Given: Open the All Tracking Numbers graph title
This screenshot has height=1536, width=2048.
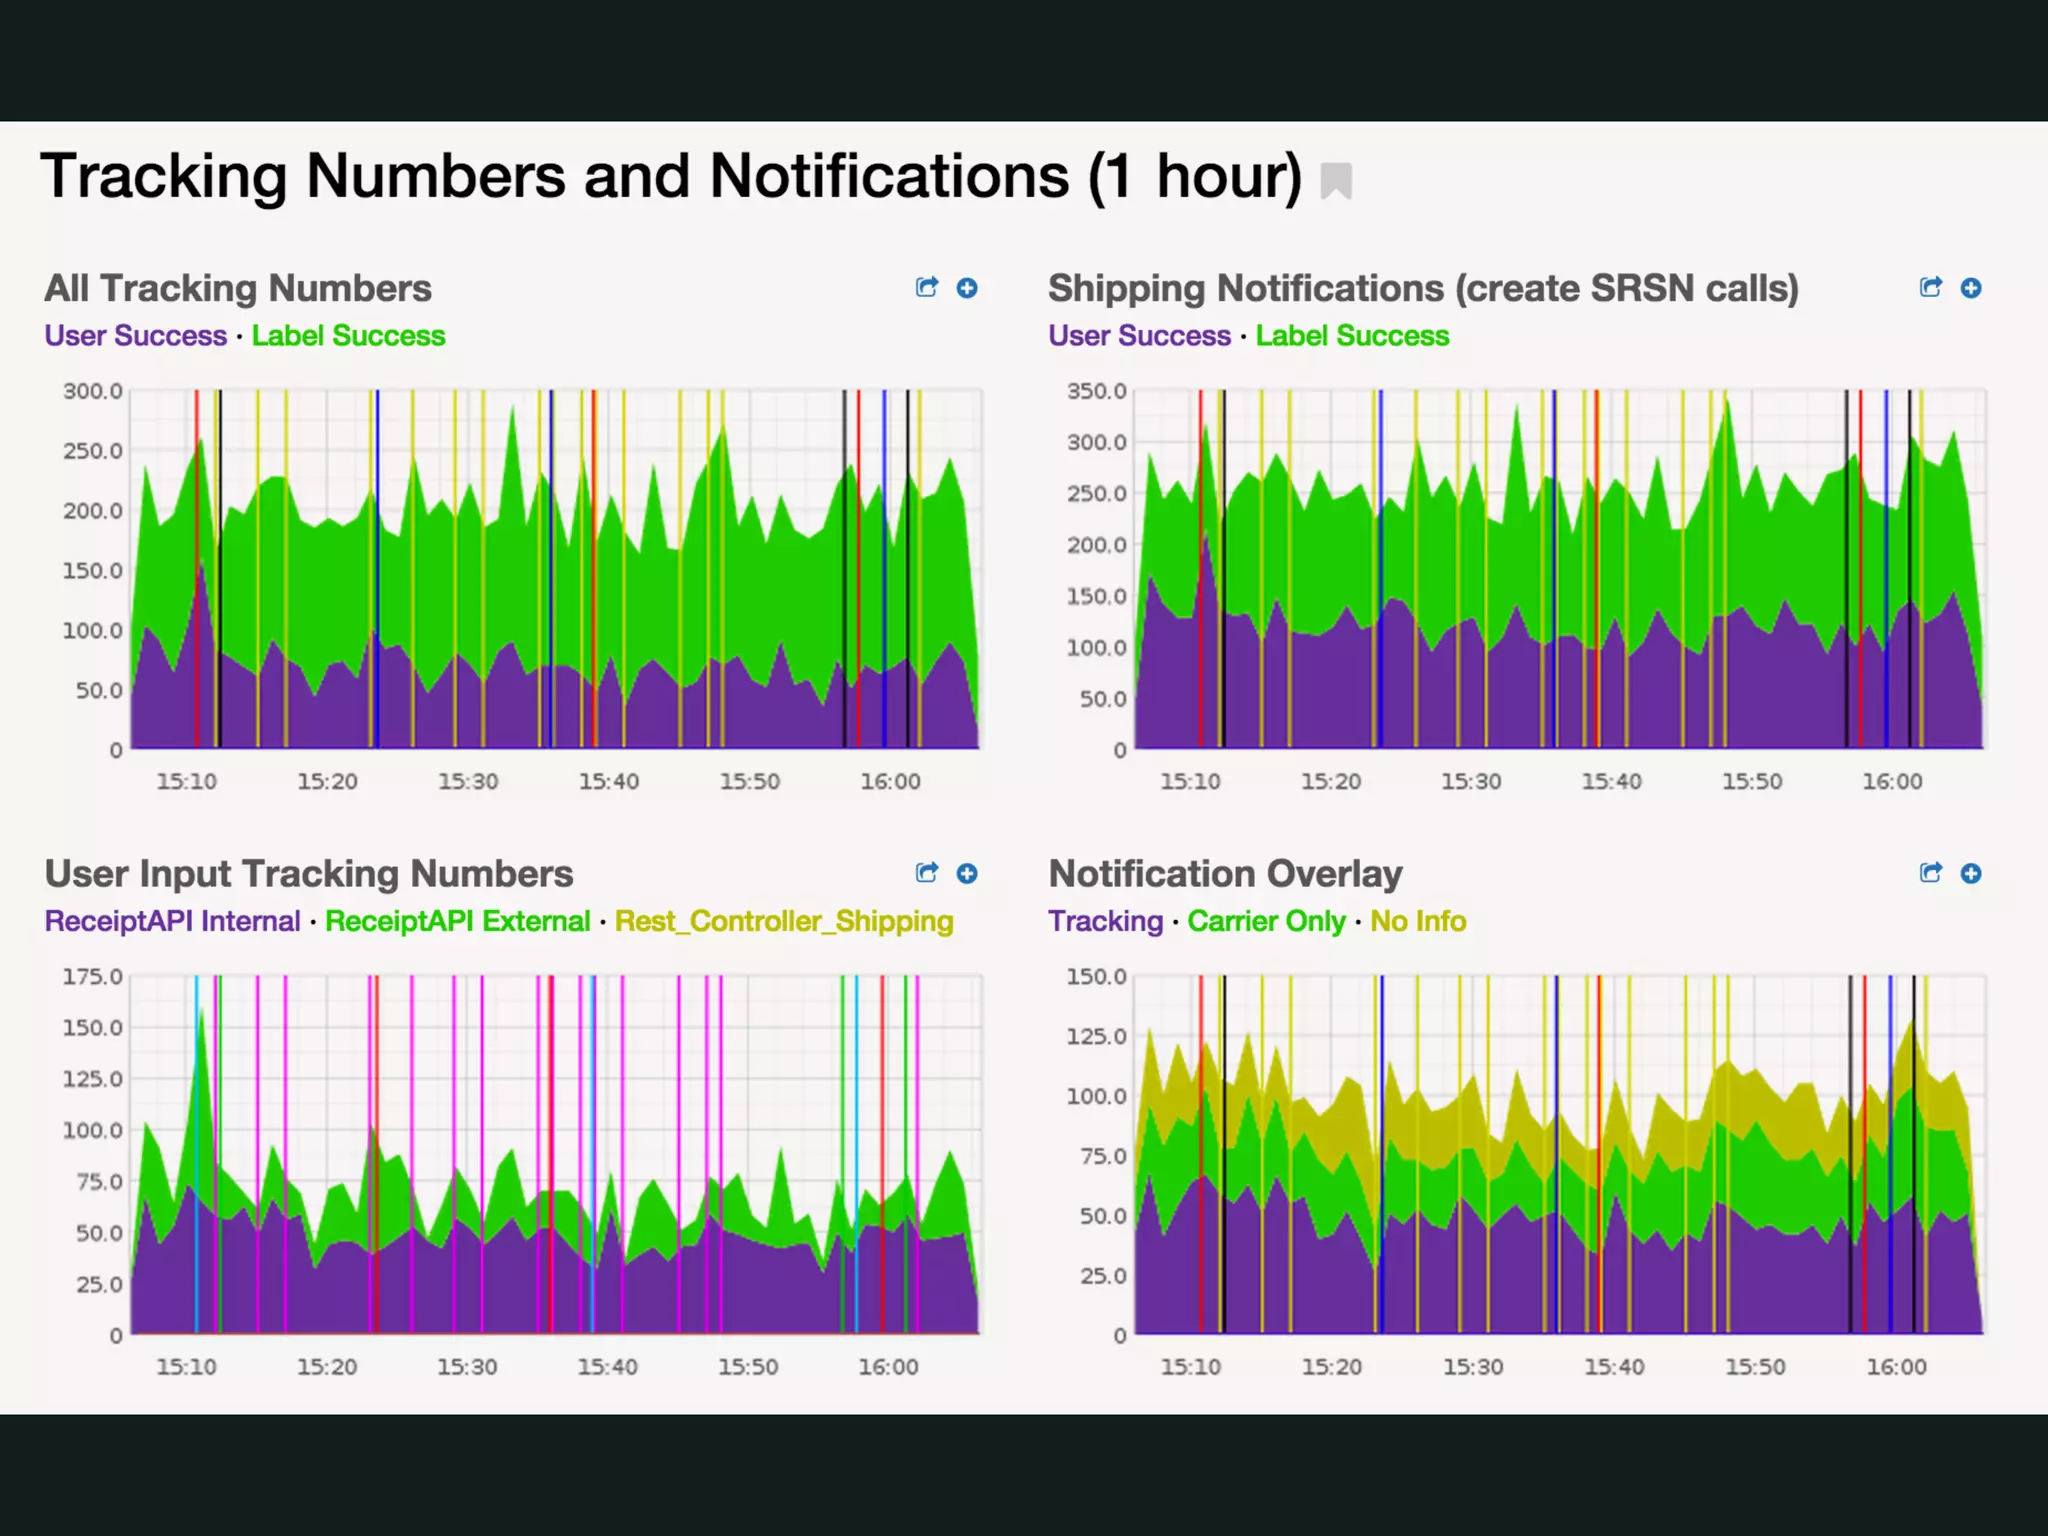Looking at the screenshot, I should pos(238,289).
